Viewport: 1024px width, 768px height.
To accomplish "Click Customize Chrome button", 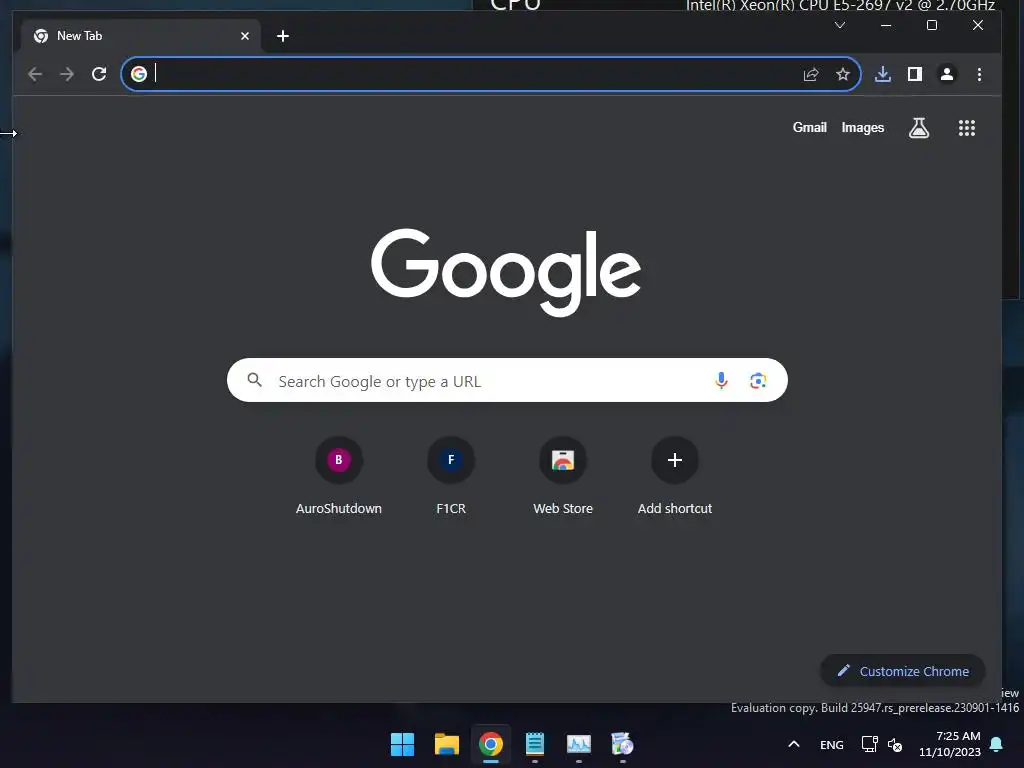I will [x=903, y=671].
